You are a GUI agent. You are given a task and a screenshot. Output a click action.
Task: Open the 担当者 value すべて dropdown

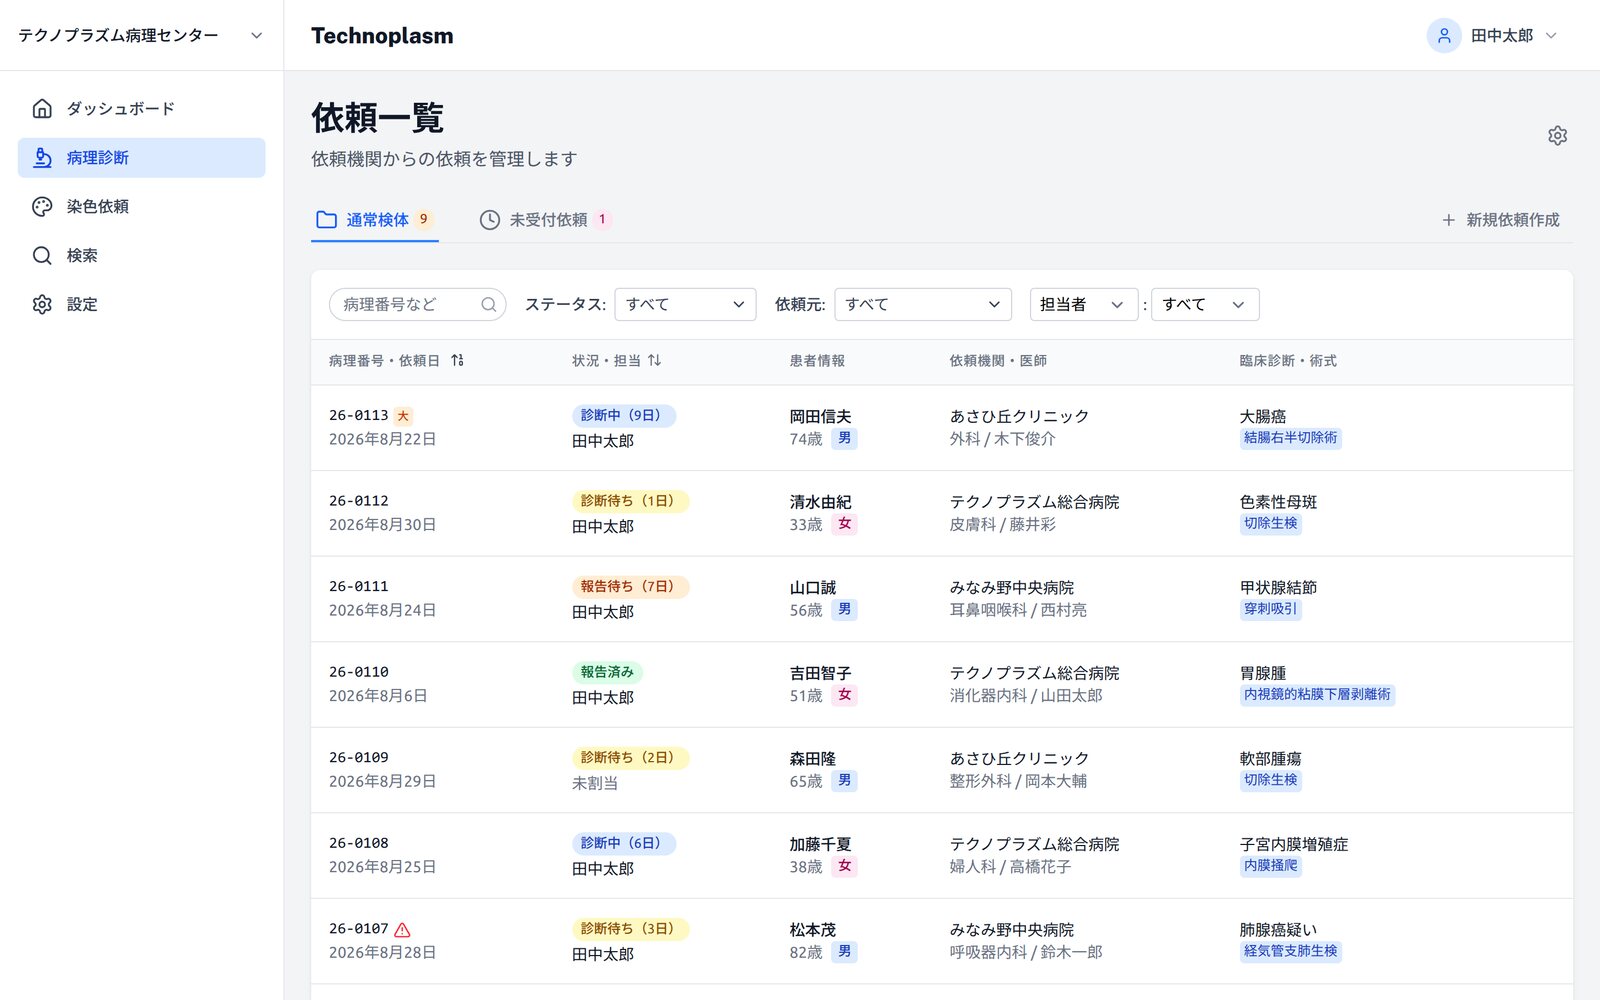tap(1204, 304)
